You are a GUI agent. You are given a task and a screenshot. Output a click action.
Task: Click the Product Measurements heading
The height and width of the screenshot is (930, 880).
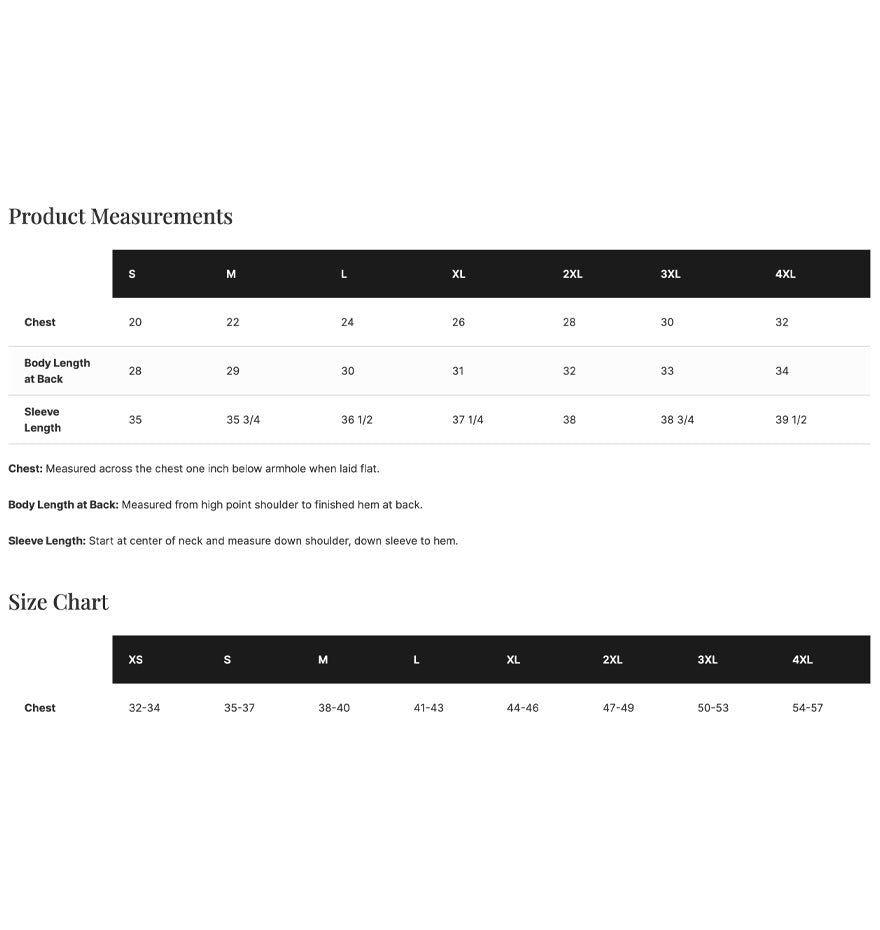[120, 216]
